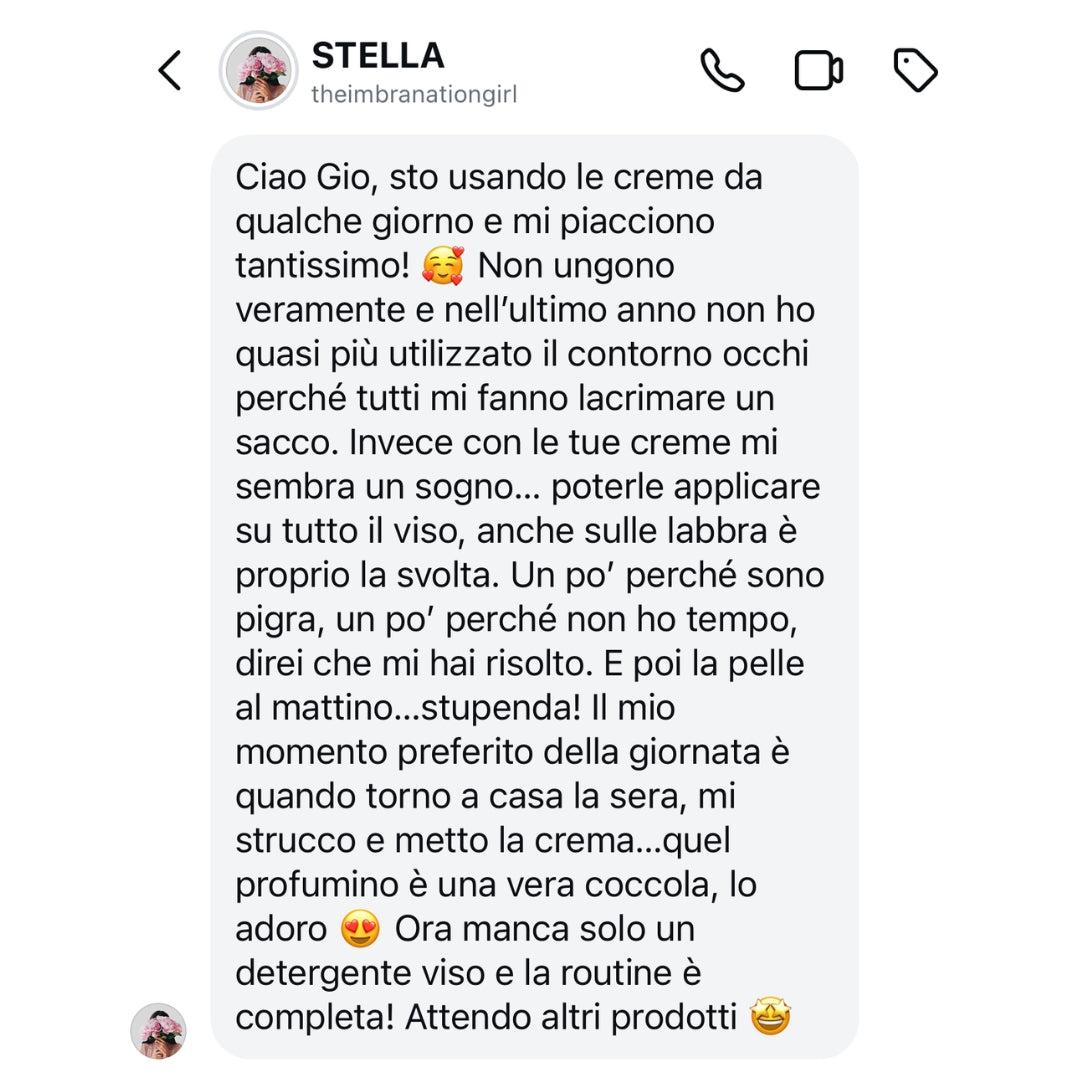The height and width of the screenshot is (1080, 1080).
Task: Click the word "sacco." in the message
Action: point(284,443)
